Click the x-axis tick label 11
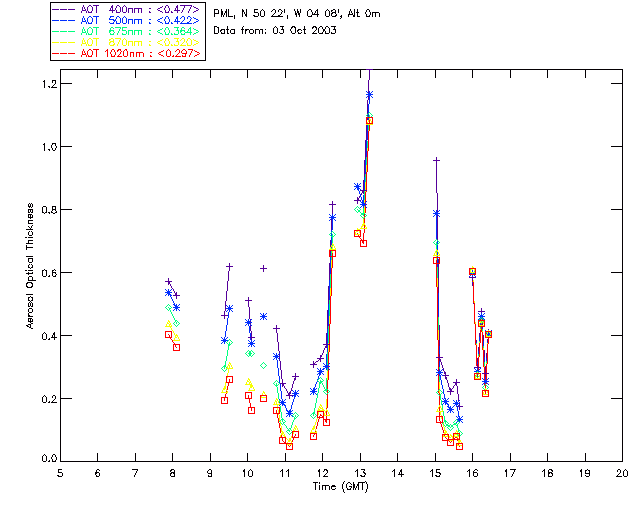The height and width of the screenshot is (512, 640). click(285, 473)
